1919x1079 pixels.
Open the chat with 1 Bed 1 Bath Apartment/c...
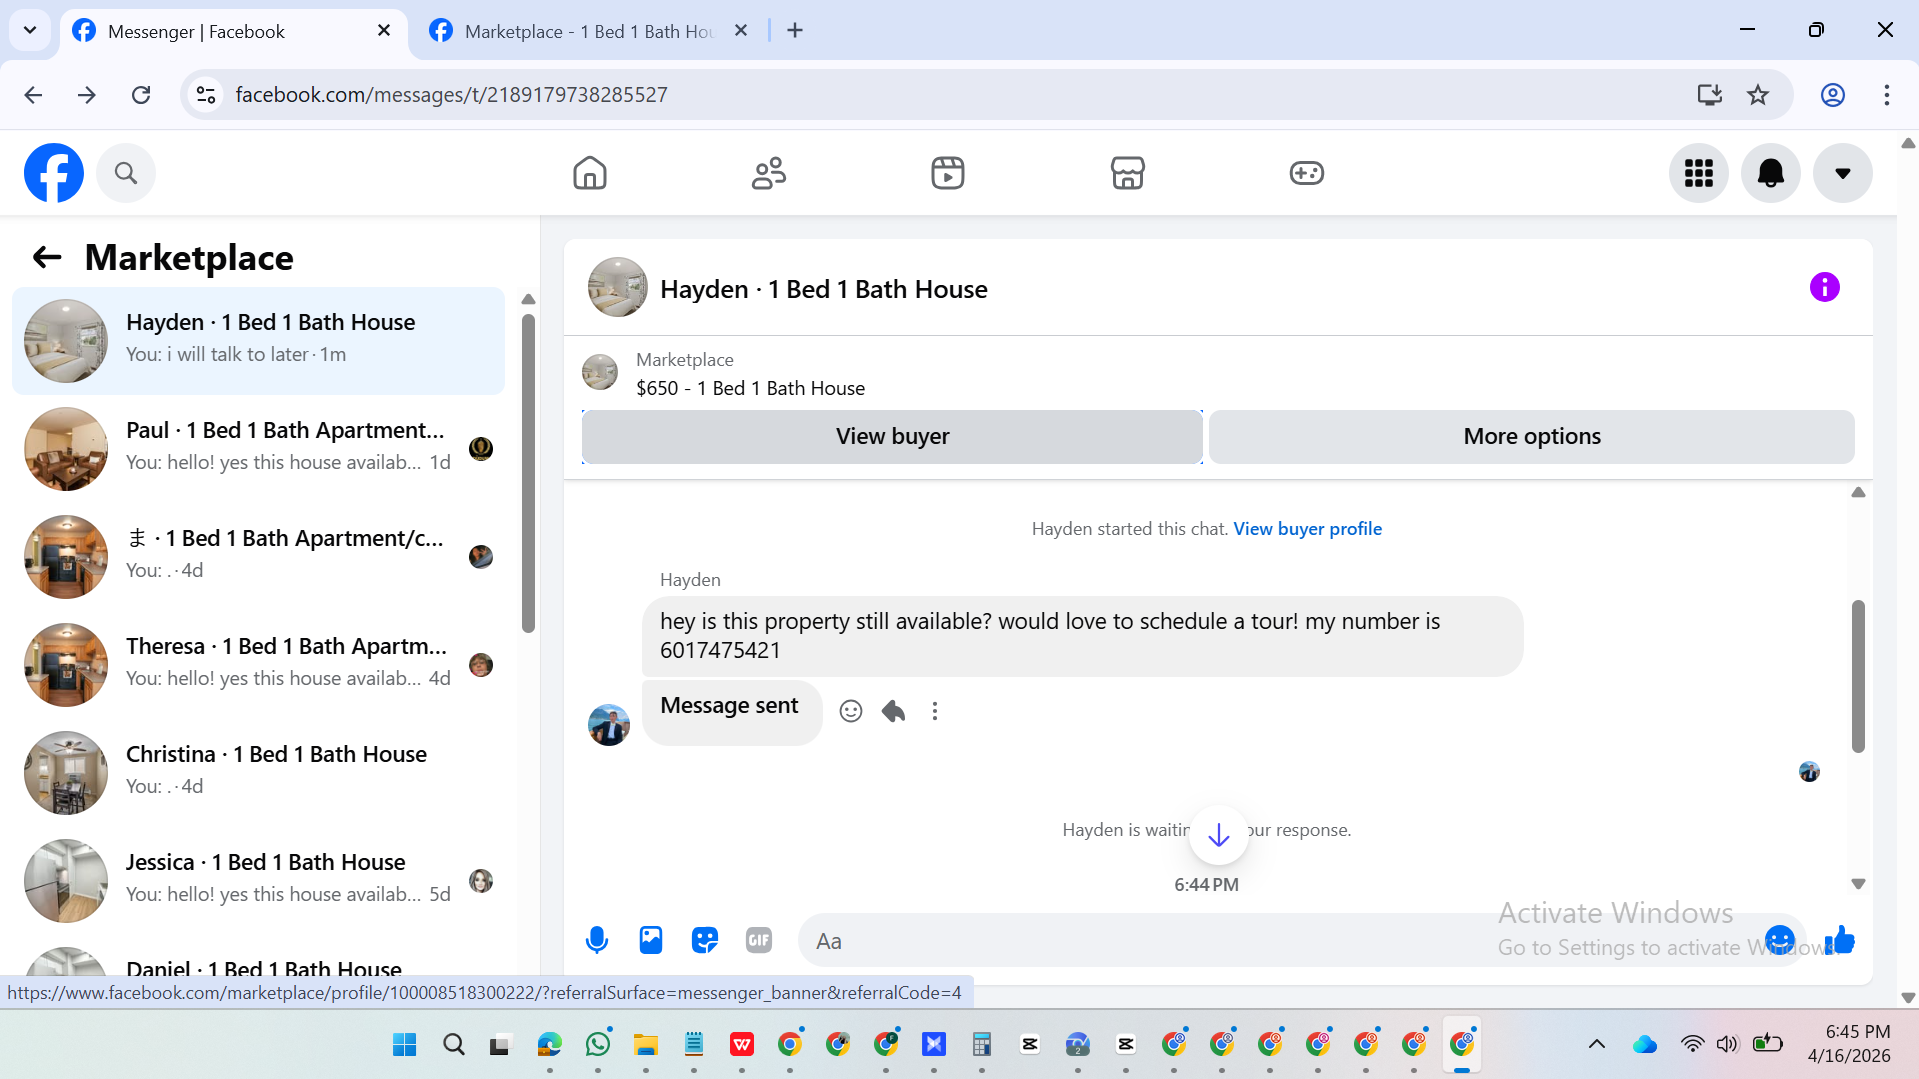tap(258, 557)
